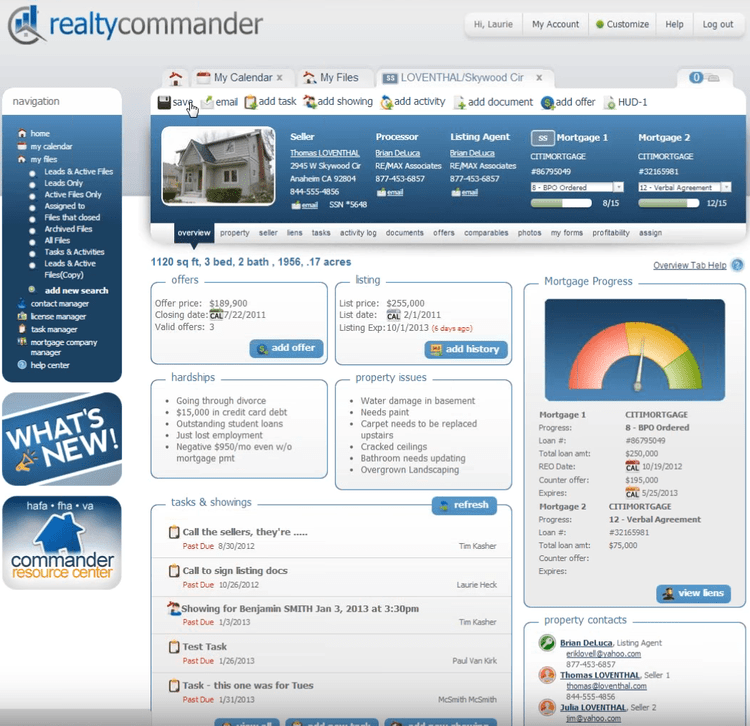The width and height of the screenshot is (750, 726).
Task: Click the erikiovell@yahoo.com email link
Action: (x=603, y=654)
